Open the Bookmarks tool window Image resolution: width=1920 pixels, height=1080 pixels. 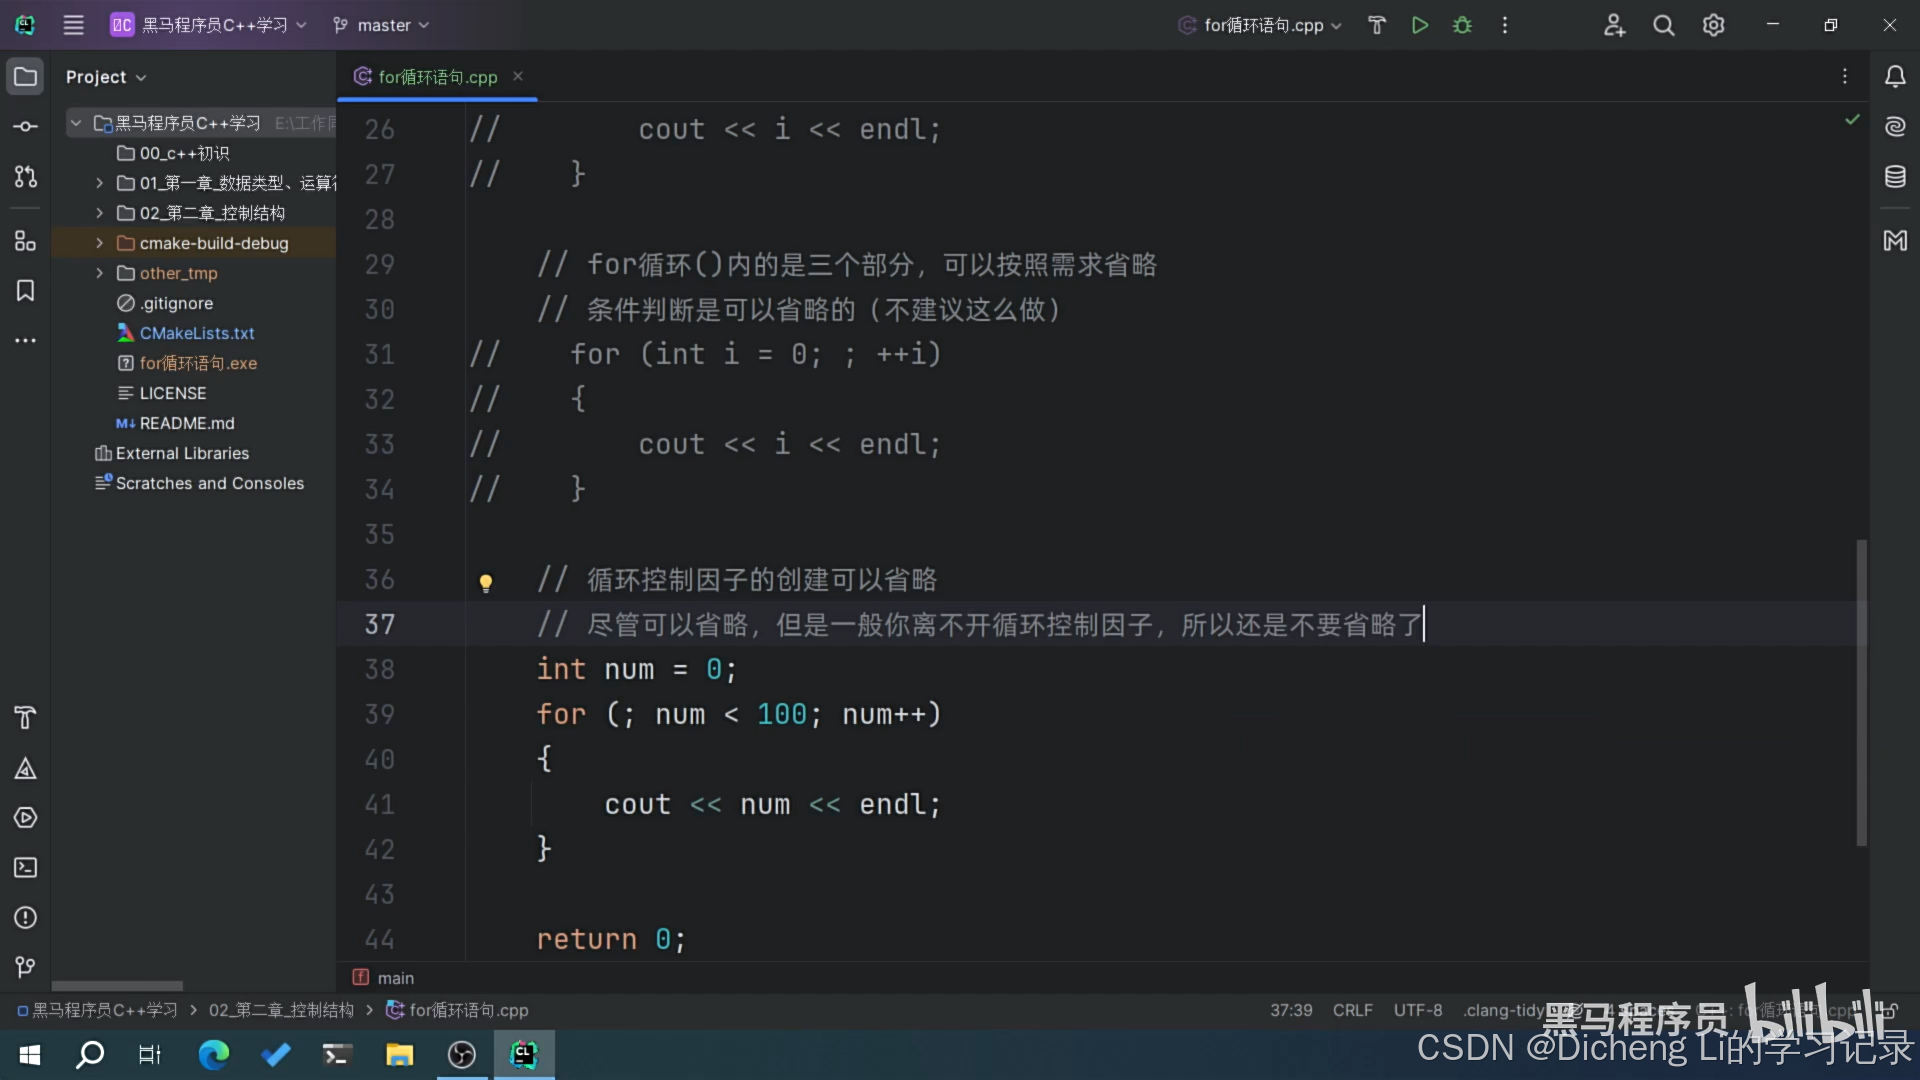(x=25, y=291)
